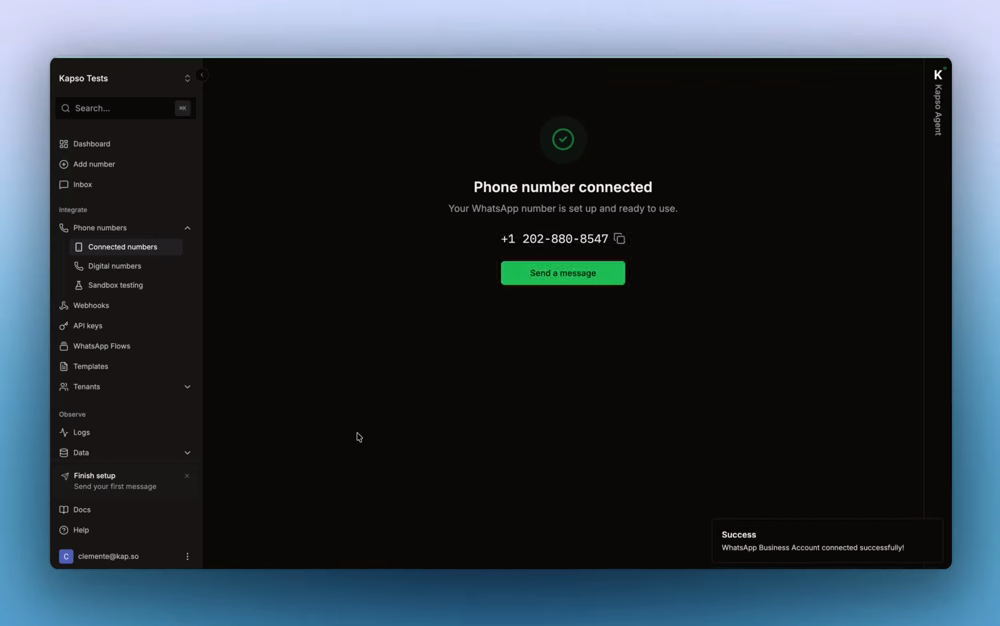Click the clemente@kap.so account email
Screen dimensions: 1000x626
[108, 557]
